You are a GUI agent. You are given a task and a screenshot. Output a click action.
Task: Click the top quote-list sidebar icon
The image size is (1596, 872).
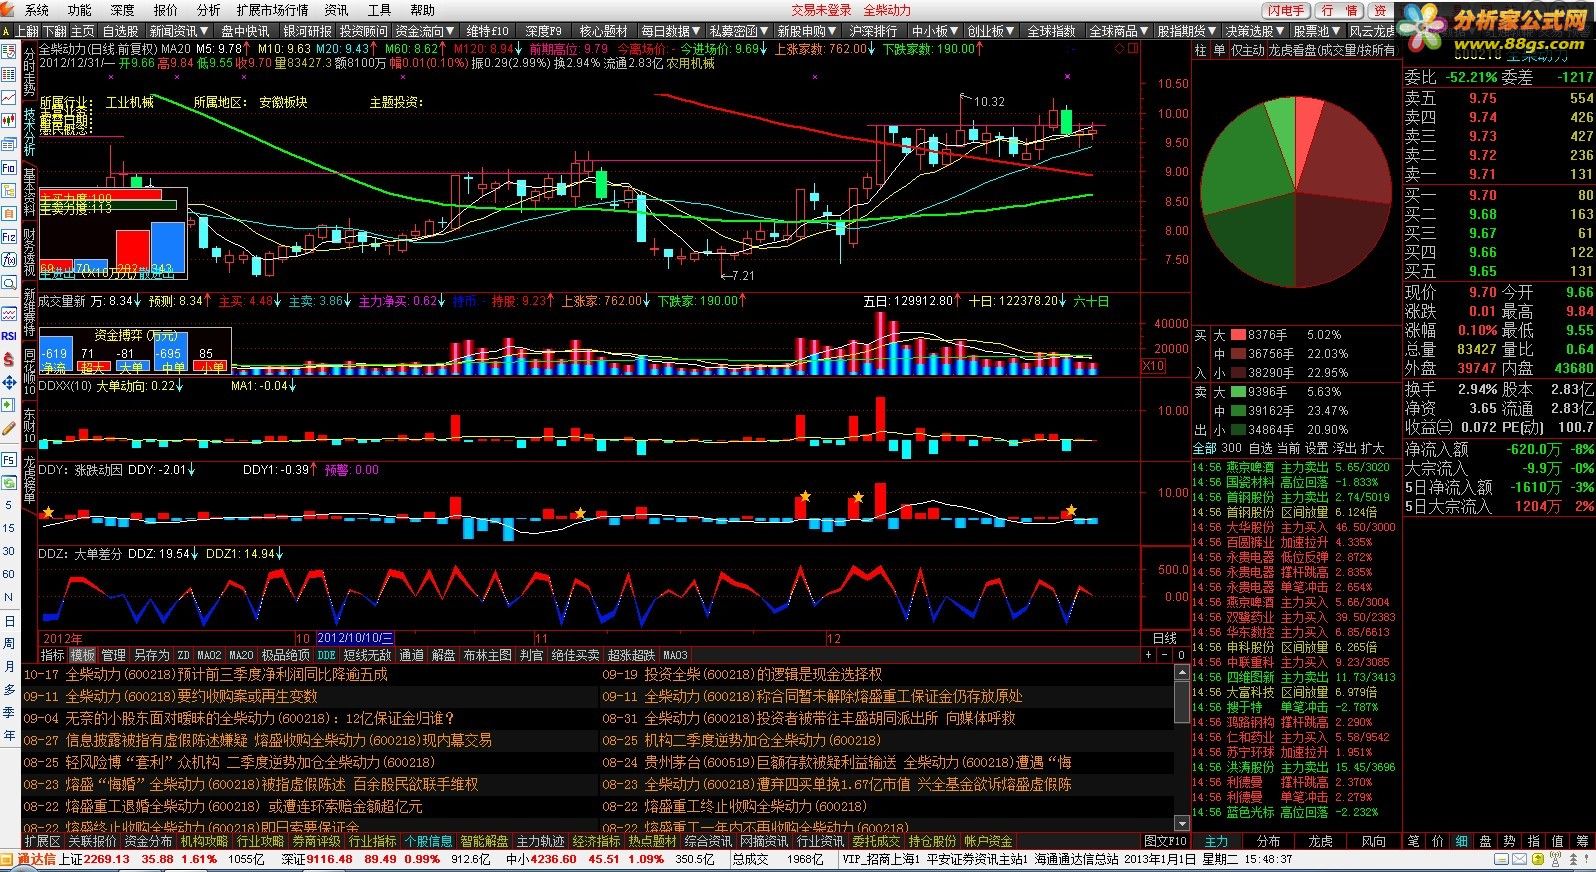[x=9, y=52]
